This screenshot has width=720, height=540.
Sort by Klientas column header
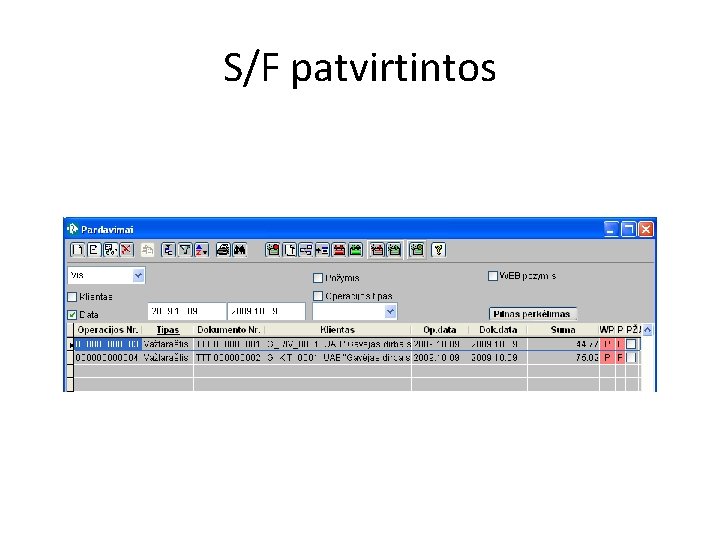pyautogui.click(x=338, y=330)
